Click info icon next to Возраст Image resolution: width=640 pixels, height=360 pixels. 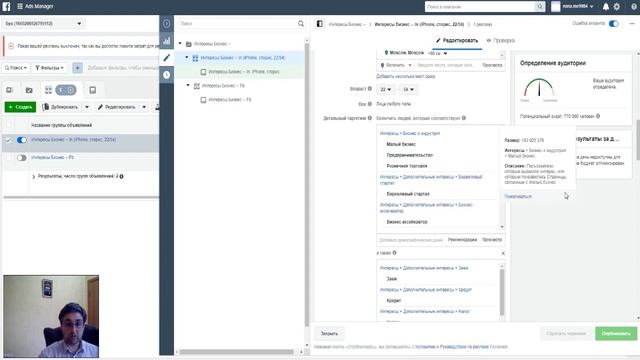click(x=370, y=89)
